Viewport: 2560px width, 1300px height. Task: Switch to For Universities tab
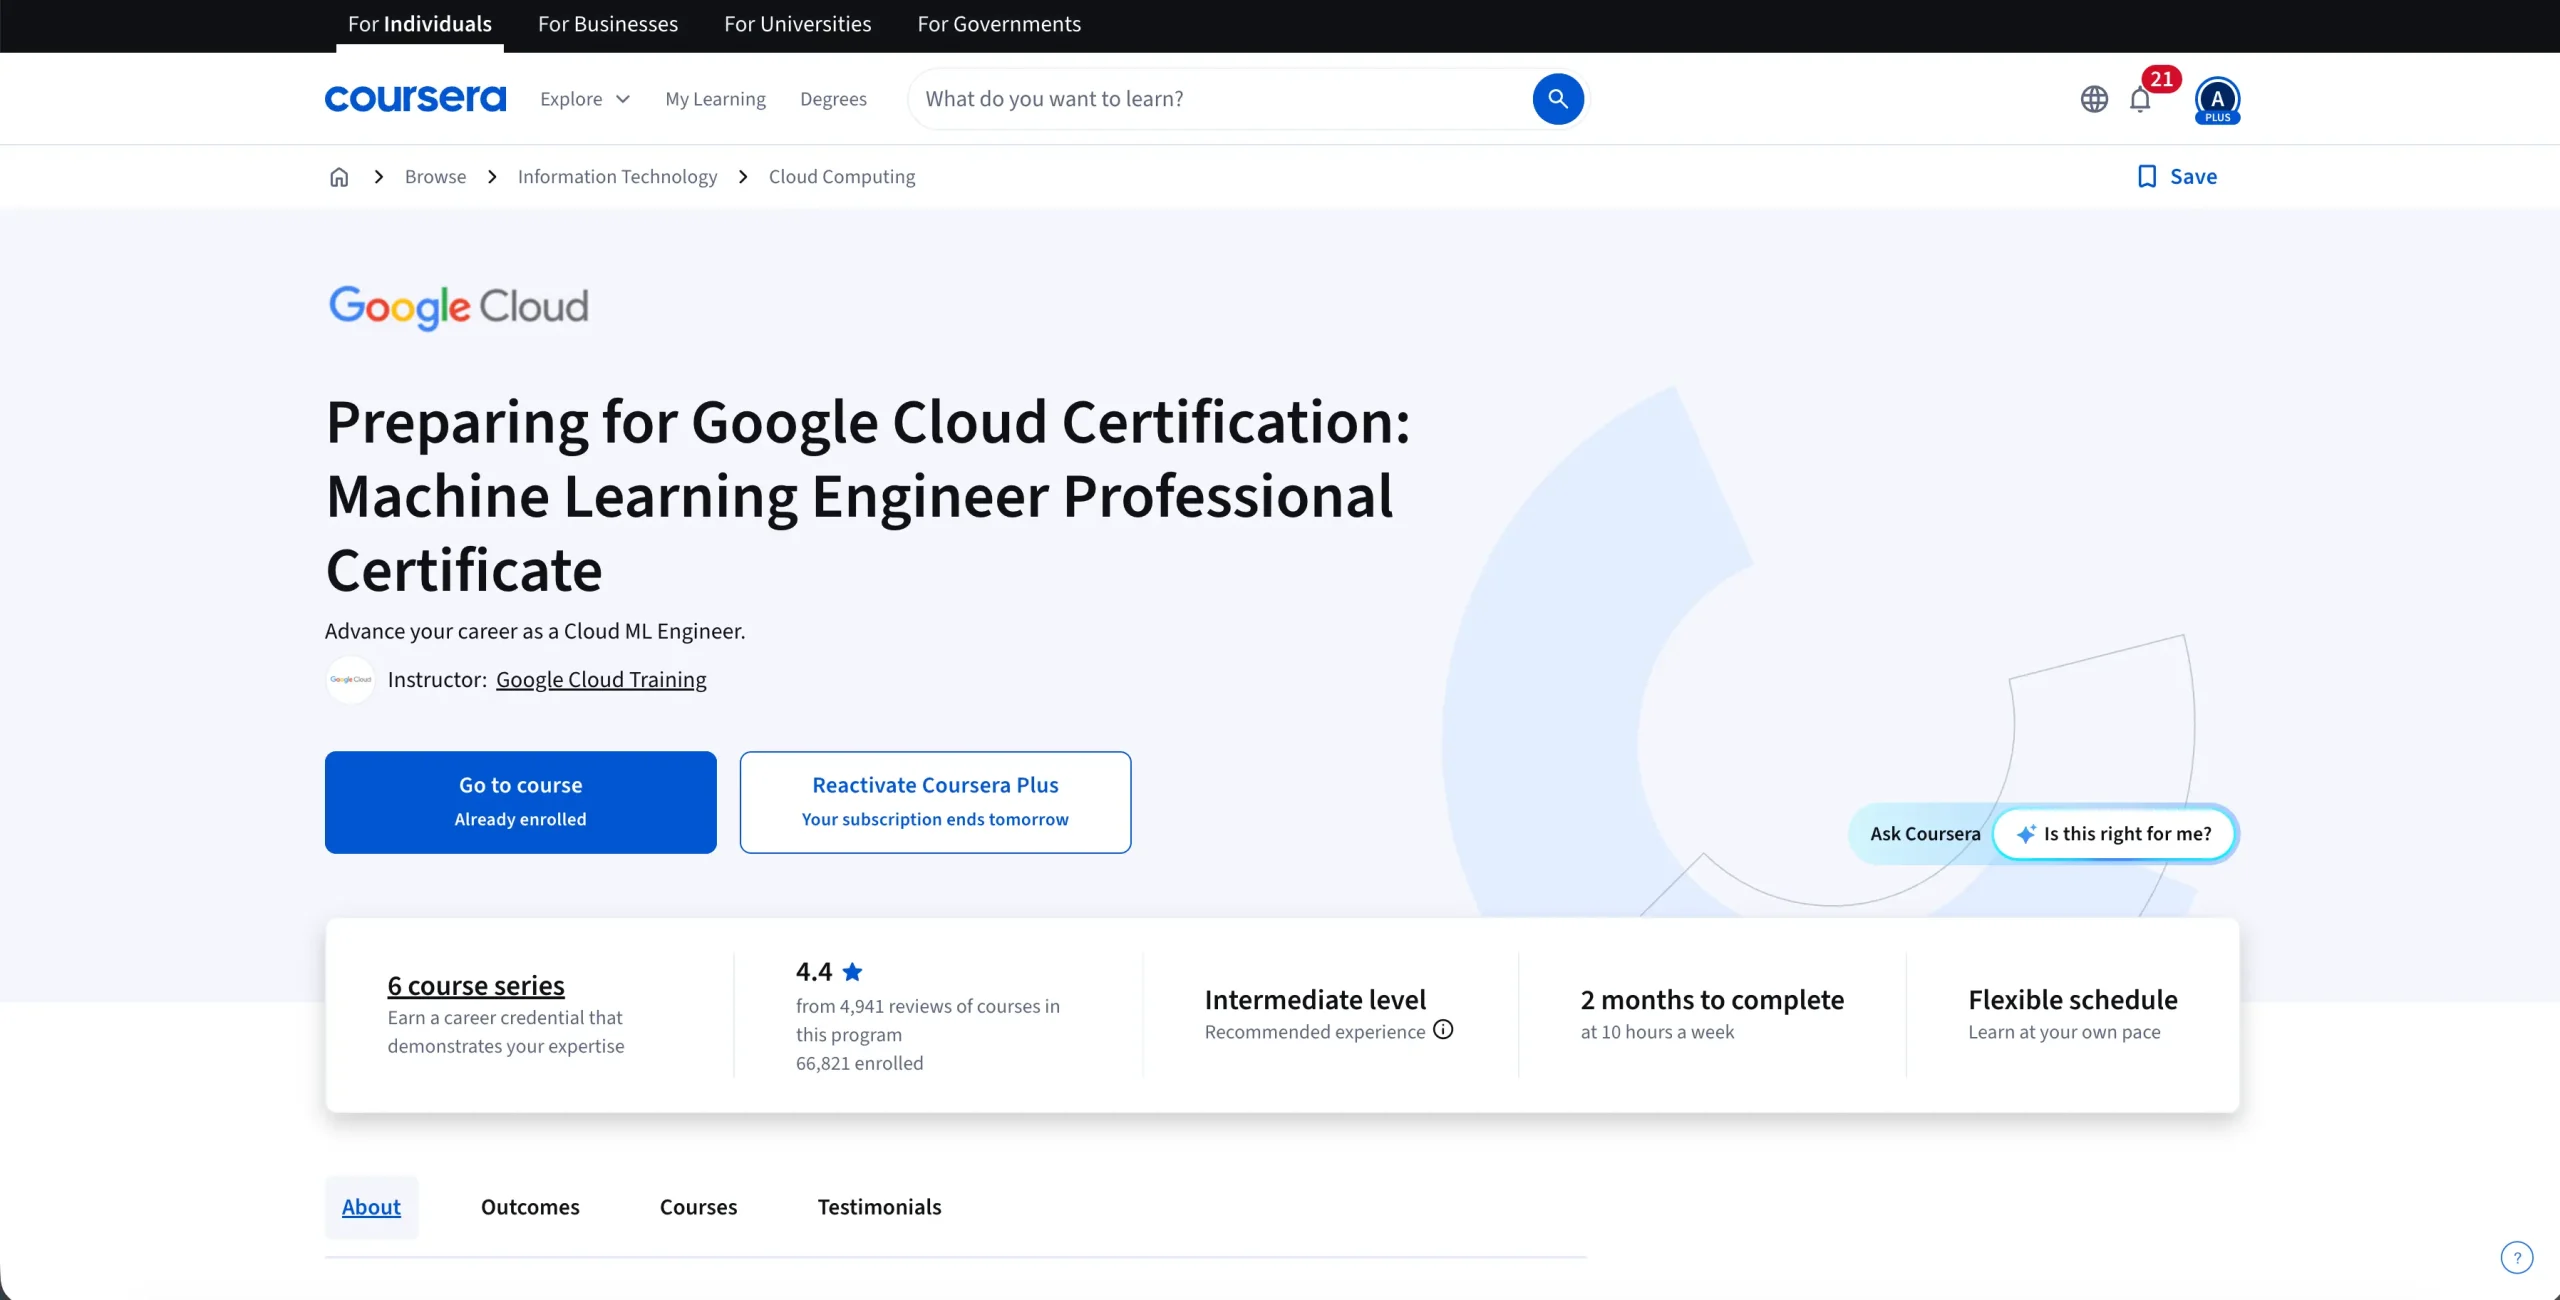click(797, 24)
